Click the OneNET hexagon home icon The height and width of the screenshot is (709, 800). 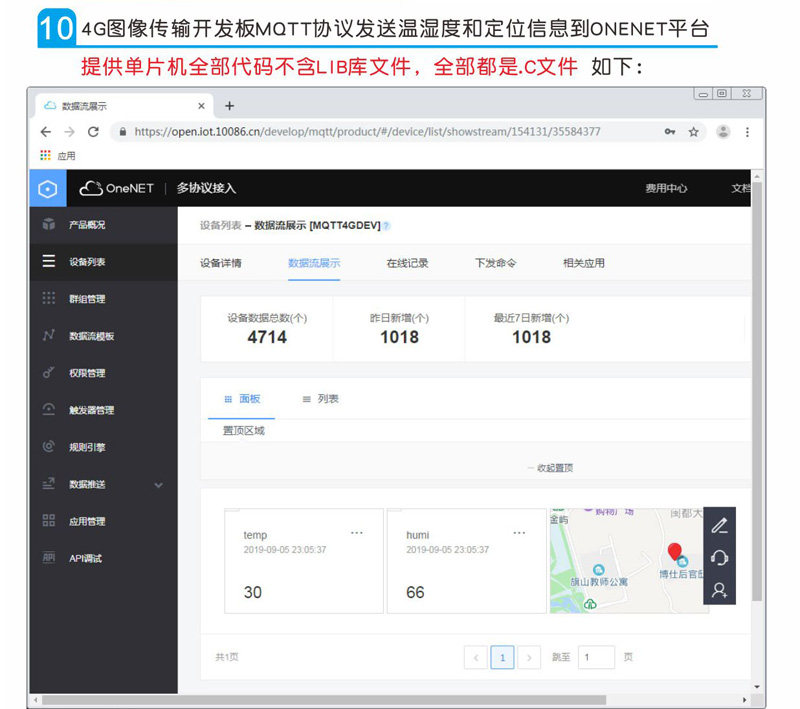47,189
